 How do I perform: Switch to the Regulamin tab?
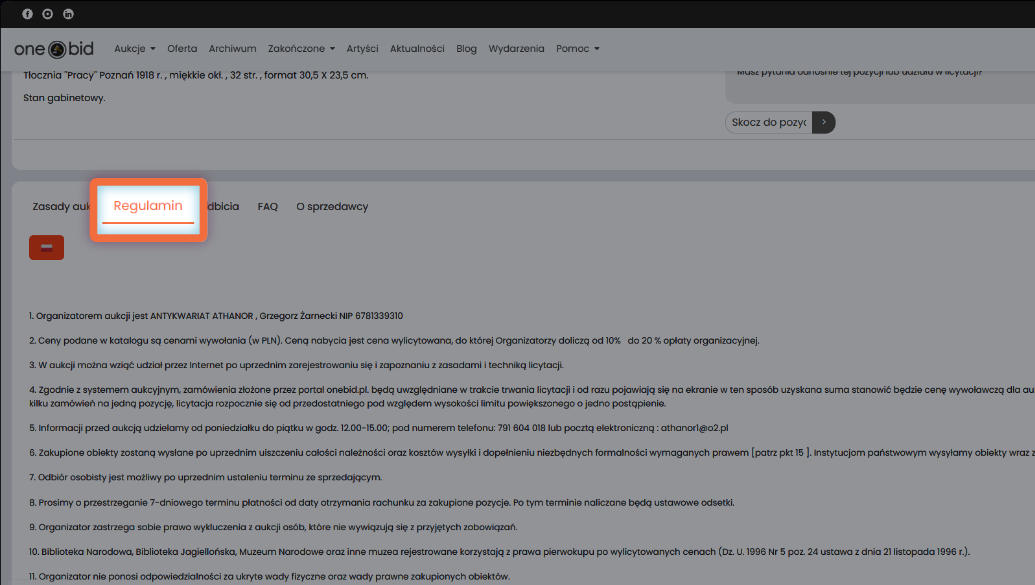click(148, 206)
